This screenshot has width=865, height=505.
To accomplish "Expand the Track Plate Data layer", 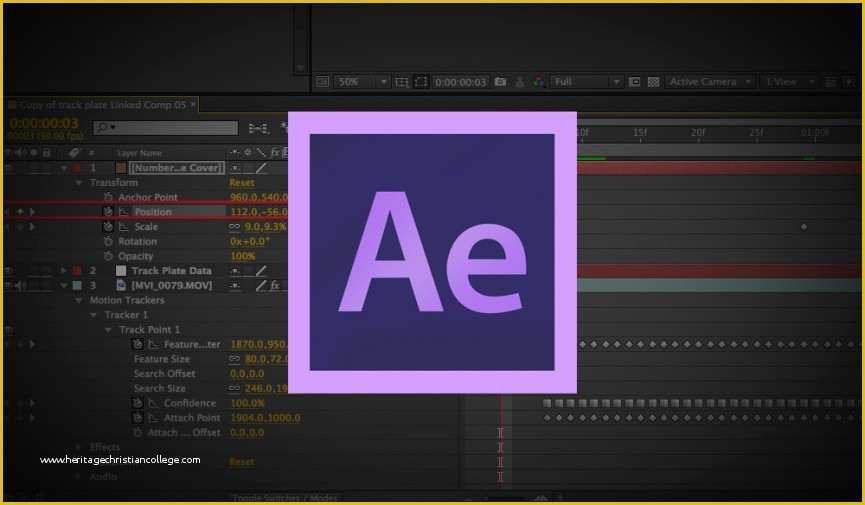I will [64, 270].
